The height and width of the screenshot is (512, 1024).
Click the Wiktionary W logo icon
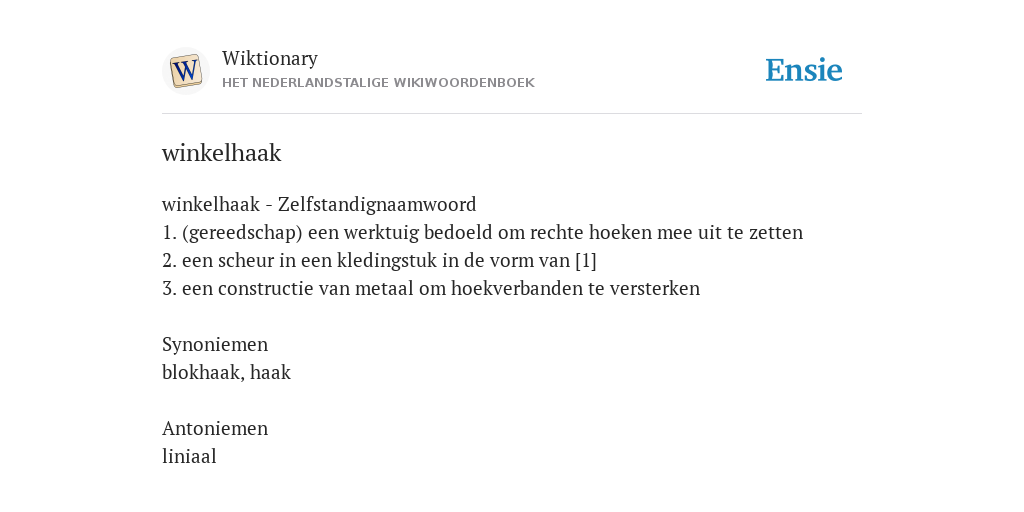click(x=185, y=71)
